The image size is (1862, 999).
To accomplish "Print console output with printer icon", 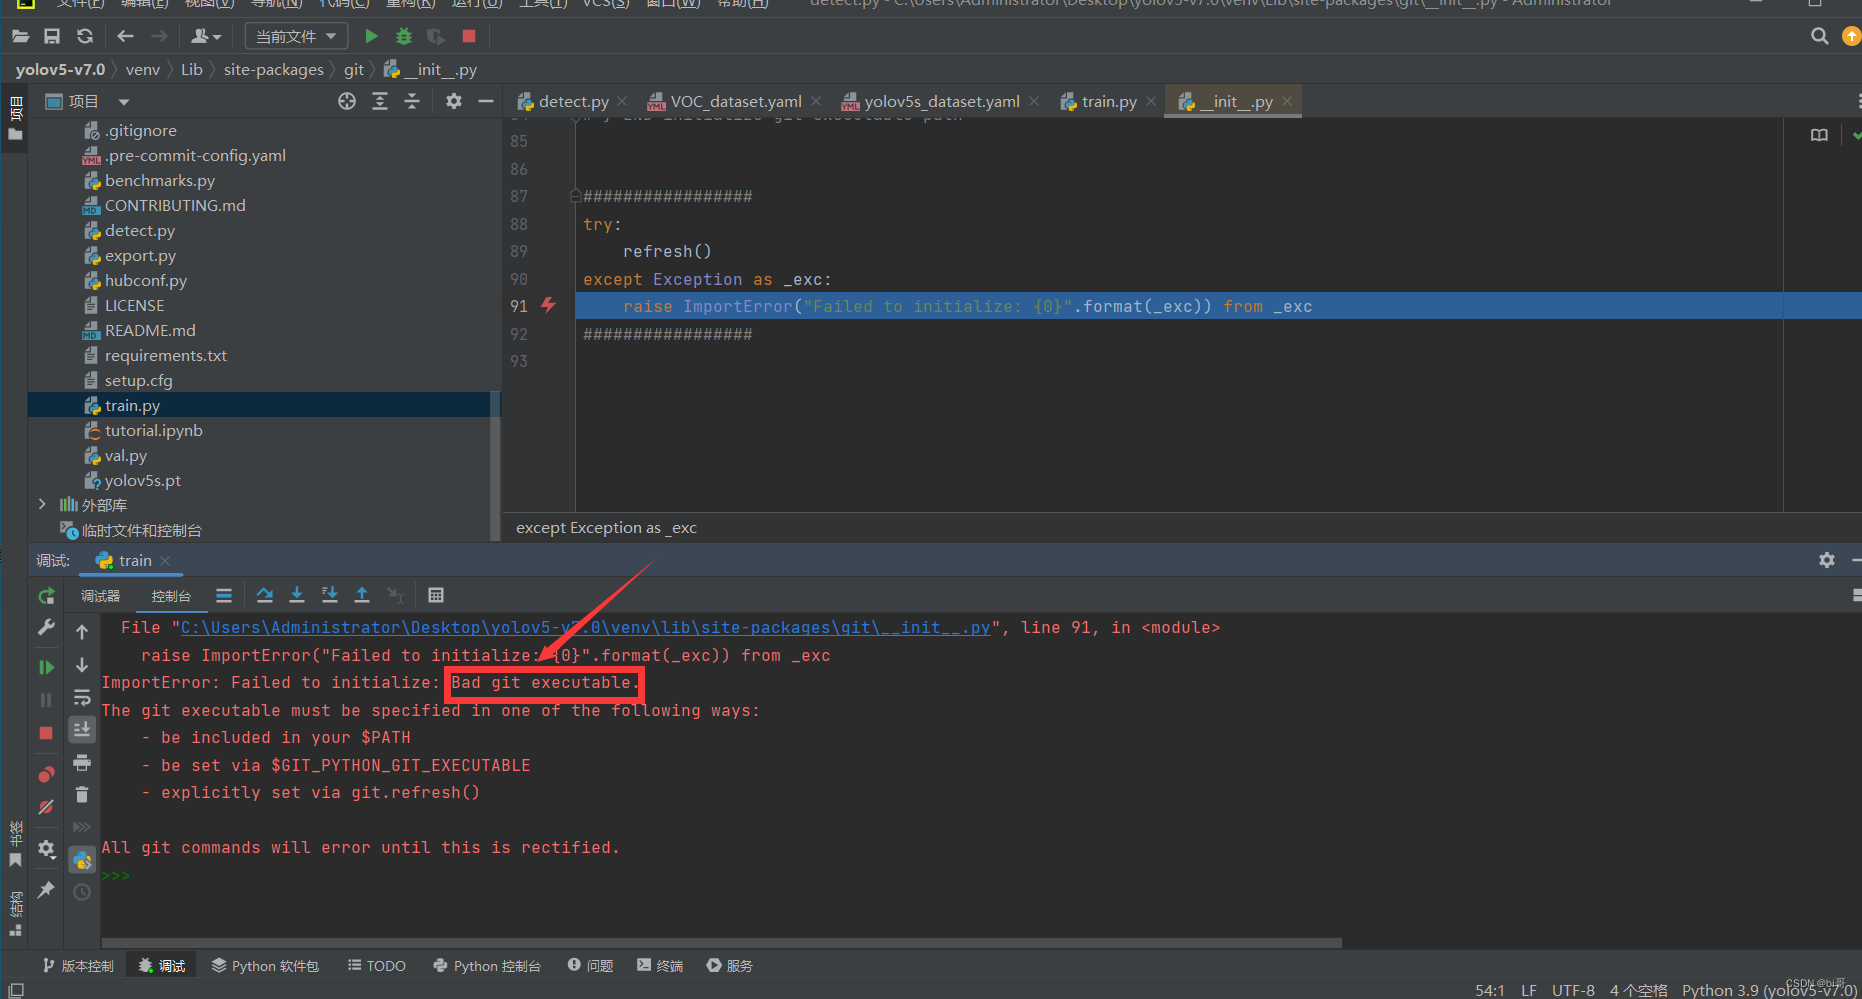I will (x=82, y=763).
